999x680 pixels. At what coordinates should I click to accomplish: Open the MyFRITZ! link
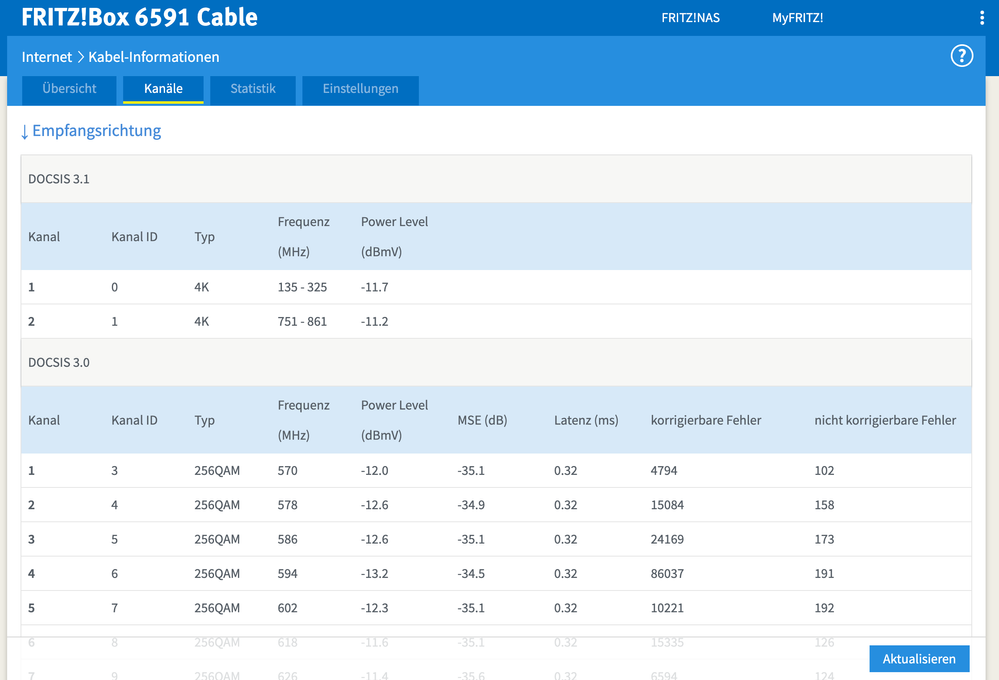pyautogui.click(x=797, y=18)
